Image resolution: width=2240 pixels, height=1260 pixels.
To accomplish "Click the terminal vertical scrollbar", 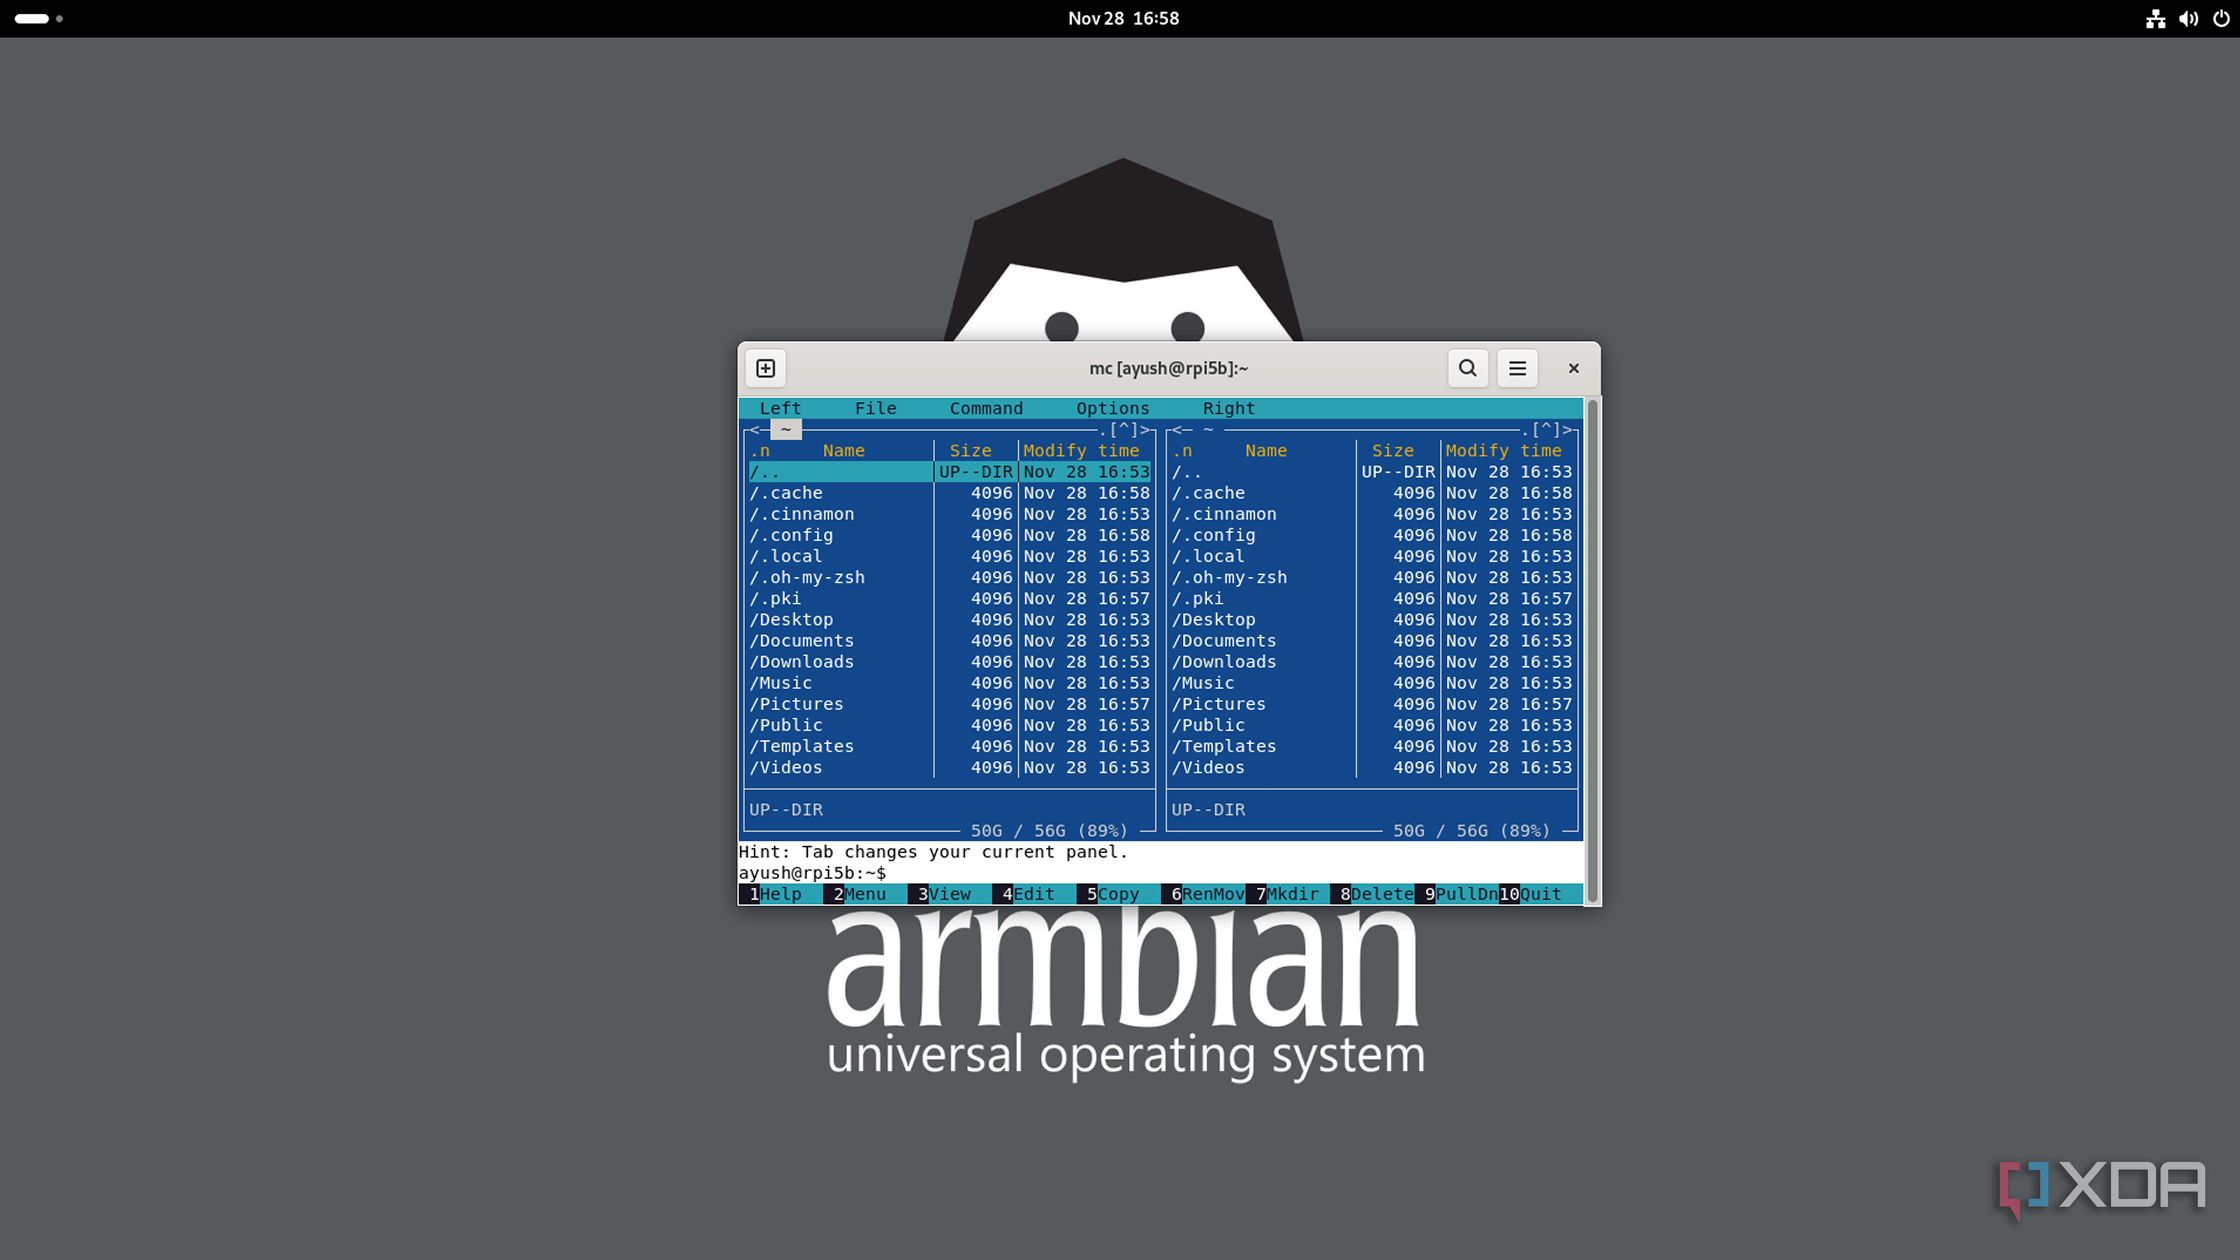I will (x=1592, y=650).
